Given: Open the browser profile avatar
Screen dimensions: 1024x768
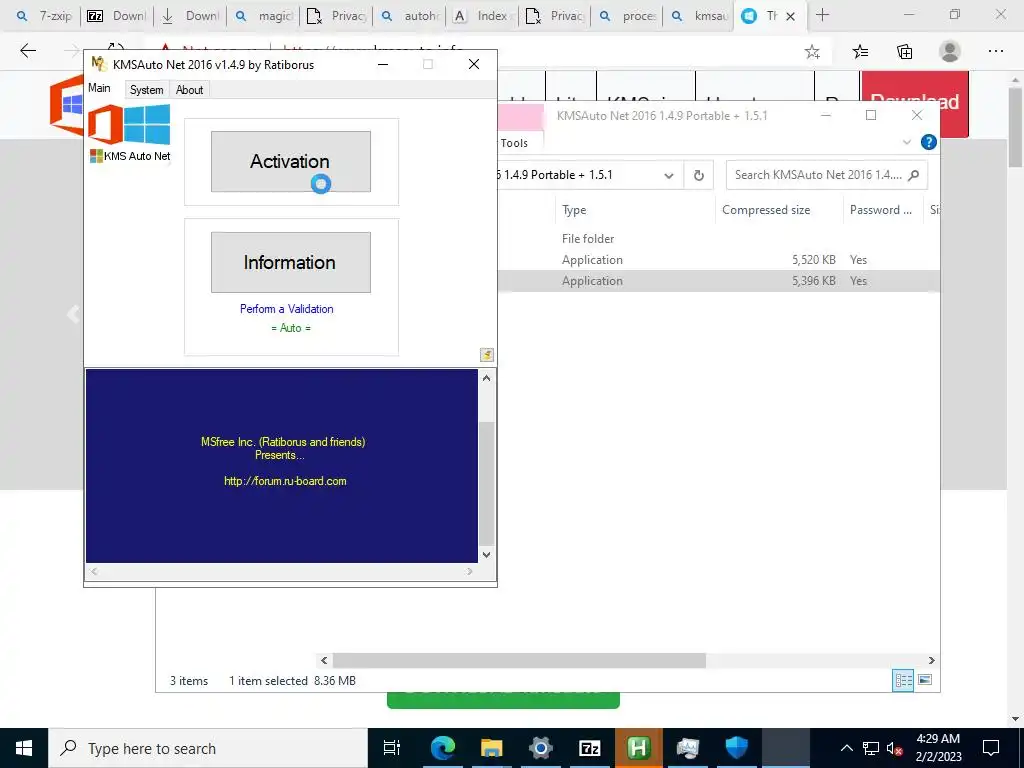Looking at the screenshot, I should coord(950,52).
